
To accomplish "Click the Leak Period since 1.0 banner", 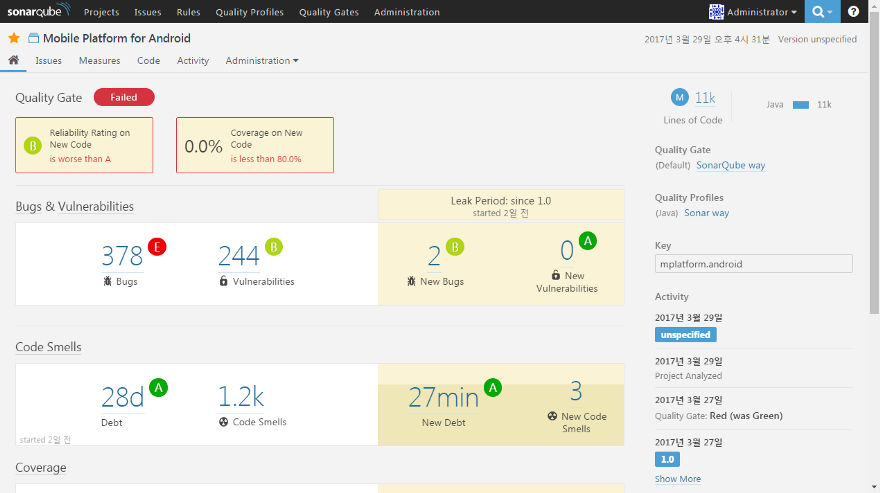I will click(501, 206).
